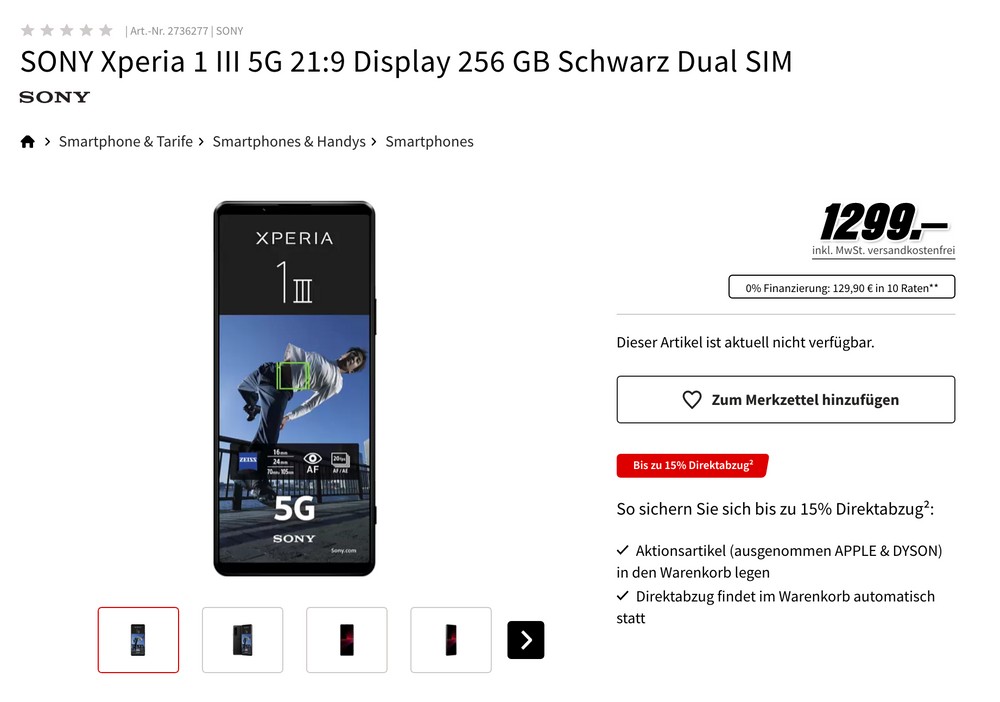Click the heart icon on Merkzettel button
This screenshot has height=702, width=1000.
click(692, 400)
